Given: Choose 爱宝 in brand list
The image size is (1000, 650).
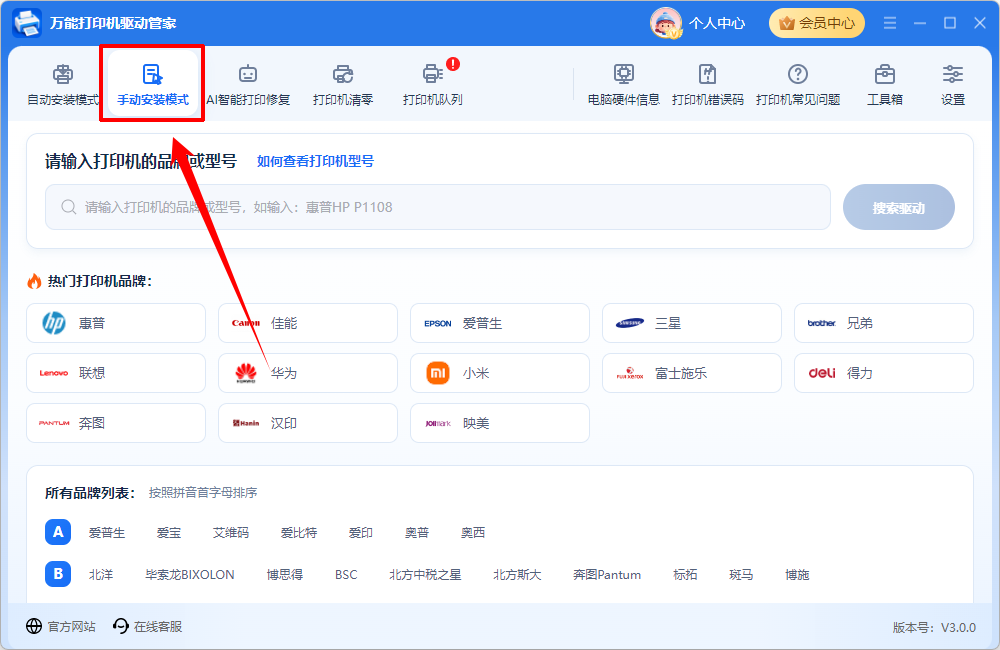Looking at the screenshot, I should (x=169, y=533).
